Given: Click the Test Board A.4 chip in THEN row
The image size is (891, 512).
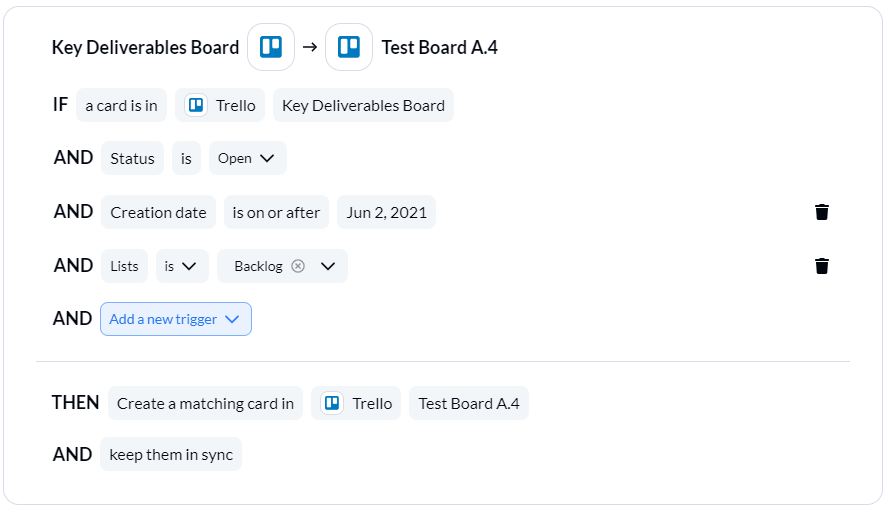Looking at the screenshot, I should click(x=469, y=403).
